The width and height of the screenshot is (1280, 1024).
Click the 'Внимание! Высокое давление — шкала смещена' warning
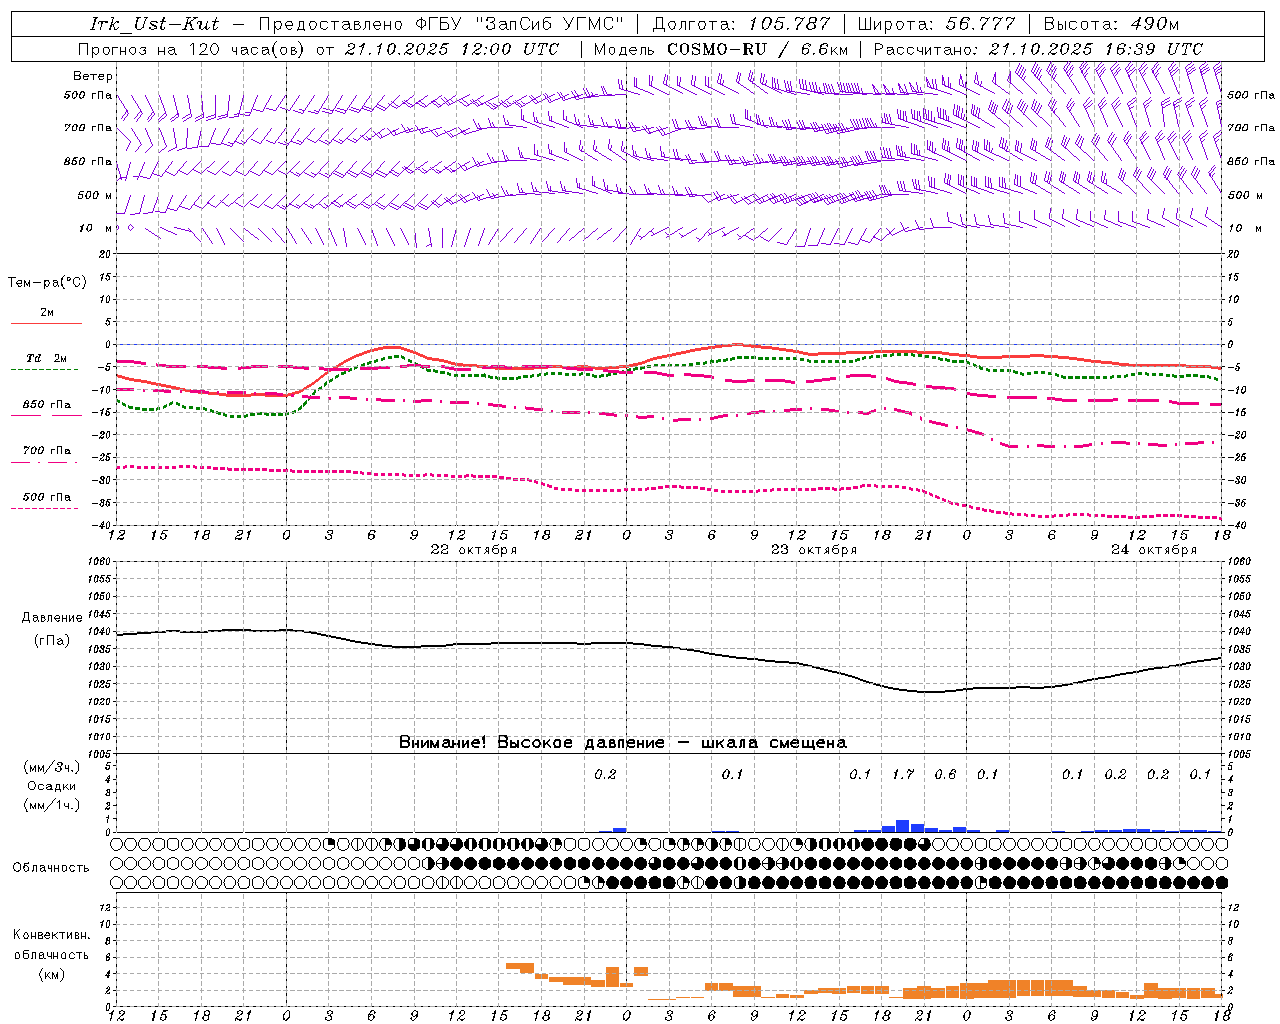point(623,743)
